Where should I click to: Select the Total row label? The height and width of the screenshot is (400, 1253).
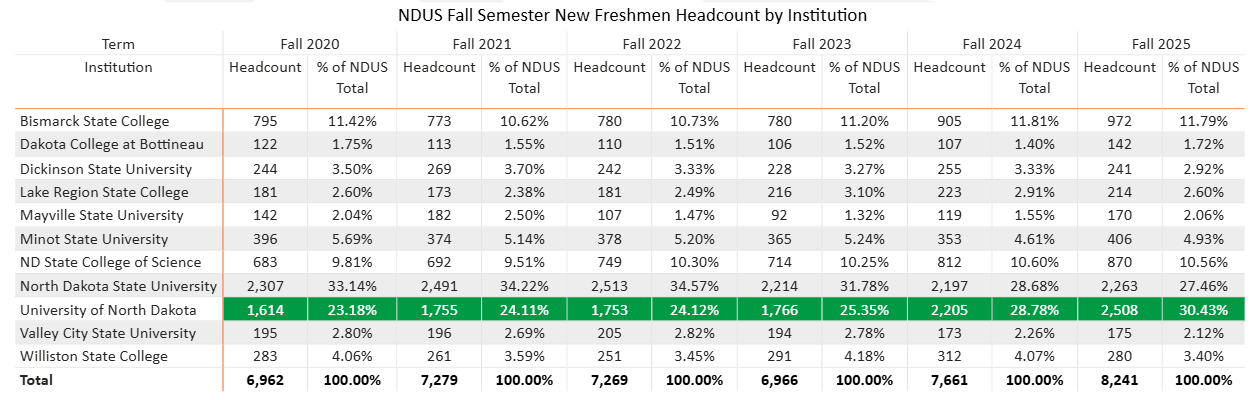tap(37, 380)
